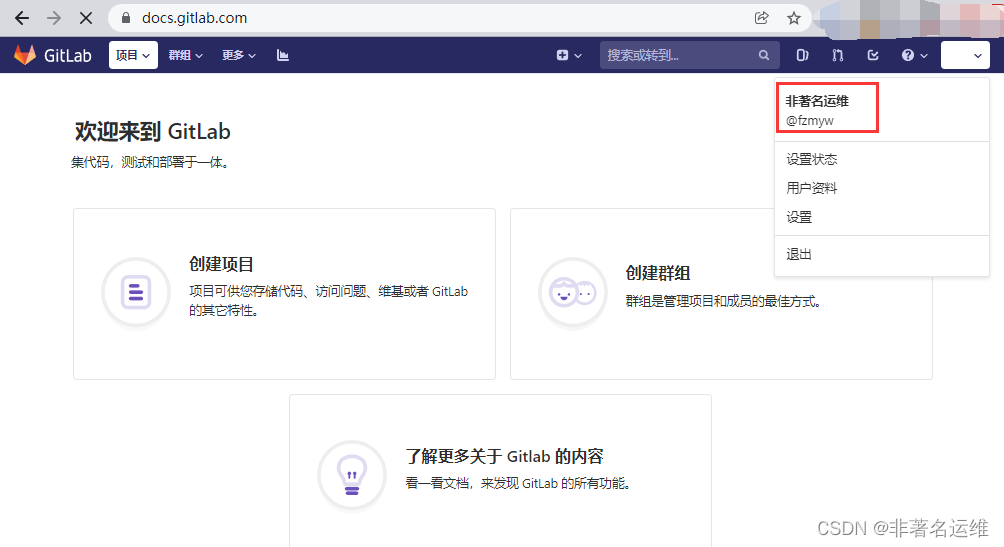Focus the 搜索或转到 search field
The height and width of the screenshot is (547, 1004).
click(690, 55)
